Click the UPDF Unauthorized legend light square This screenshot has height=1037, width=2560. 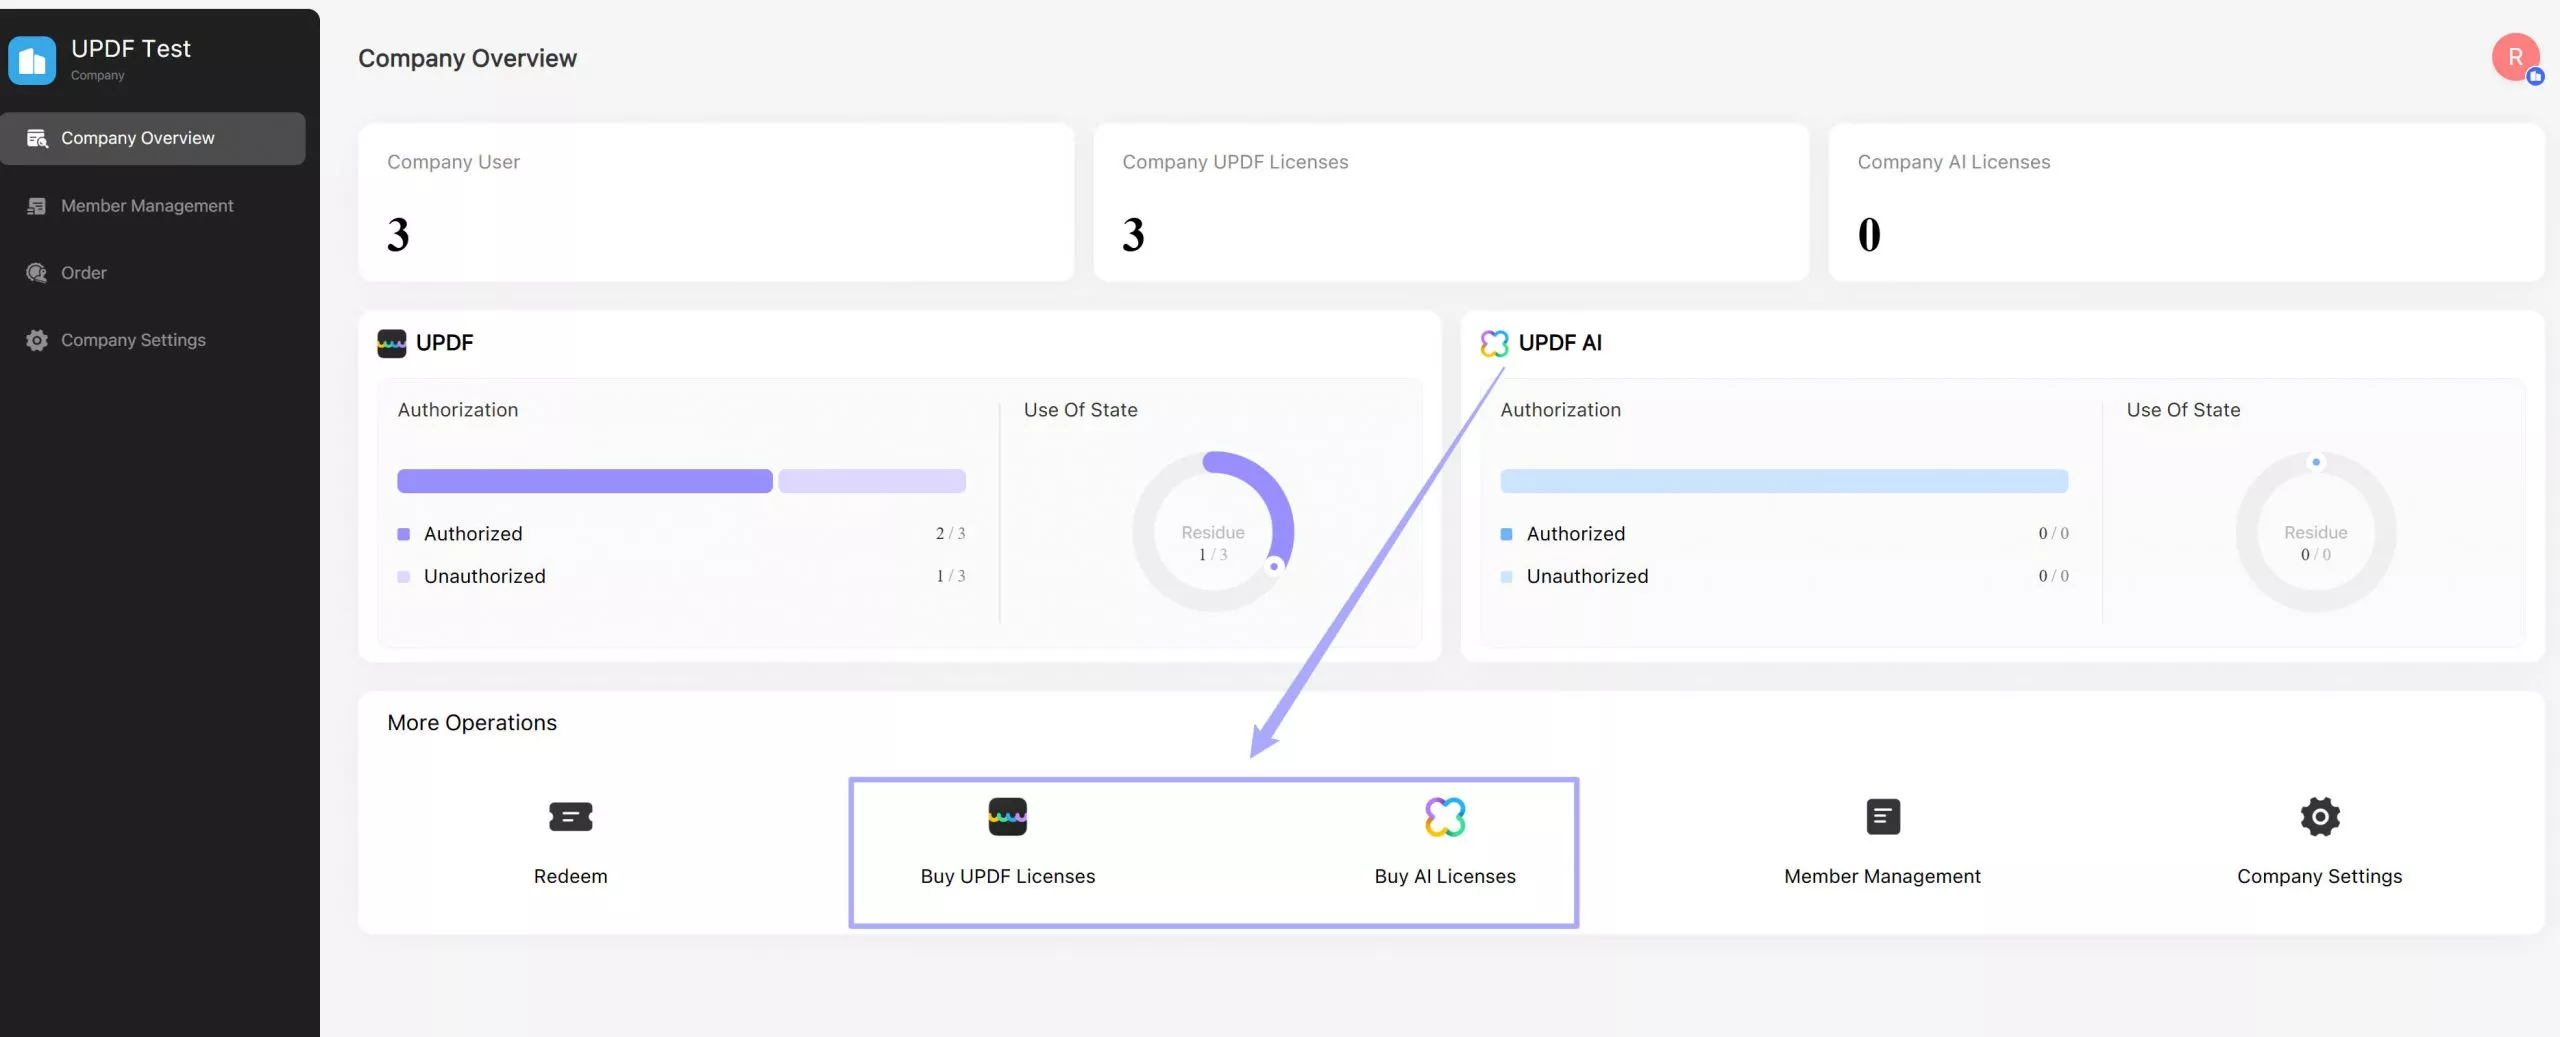404,577
